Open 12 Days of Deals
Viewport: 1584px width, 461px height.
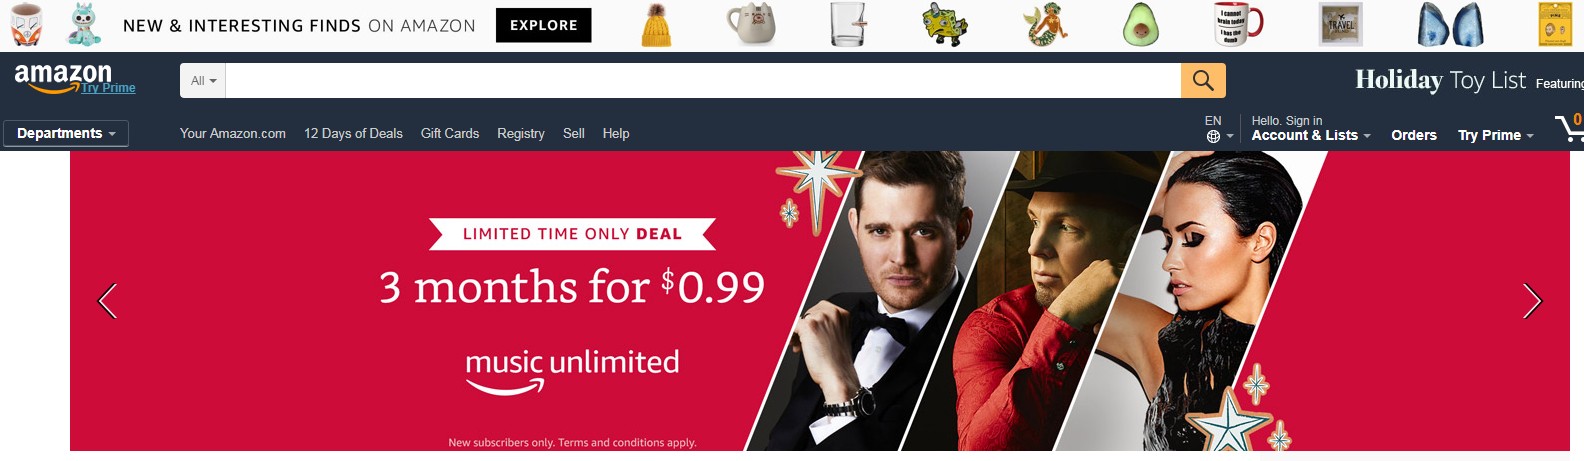[x=353, y=133]
